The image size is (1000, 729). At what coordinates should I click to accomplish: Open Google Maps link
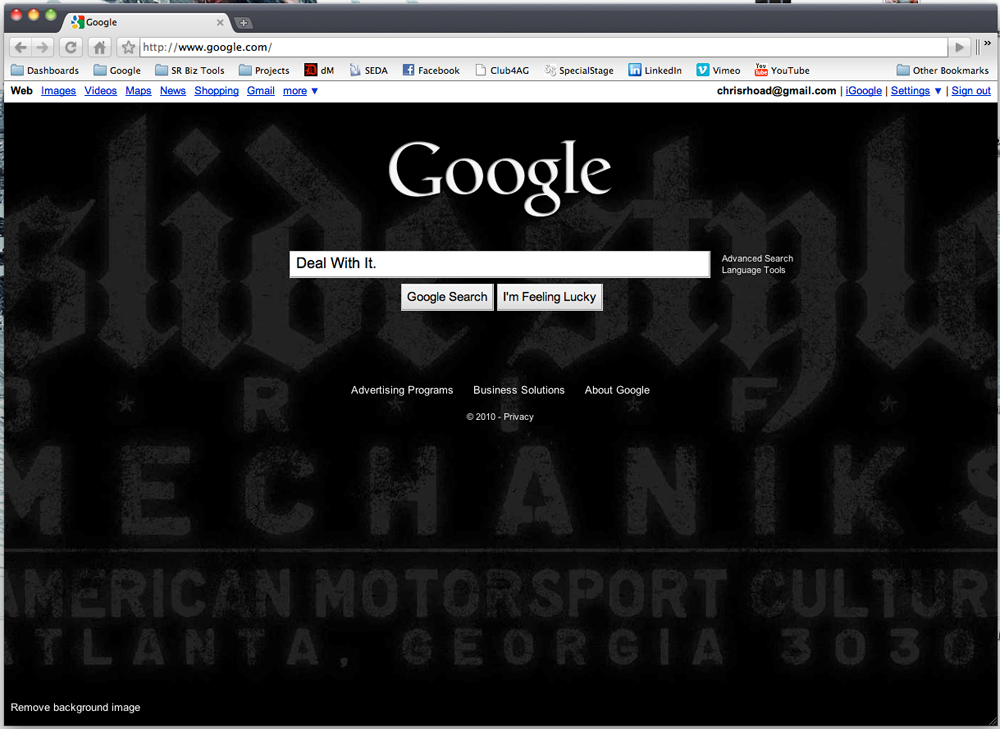pos(138,91)
